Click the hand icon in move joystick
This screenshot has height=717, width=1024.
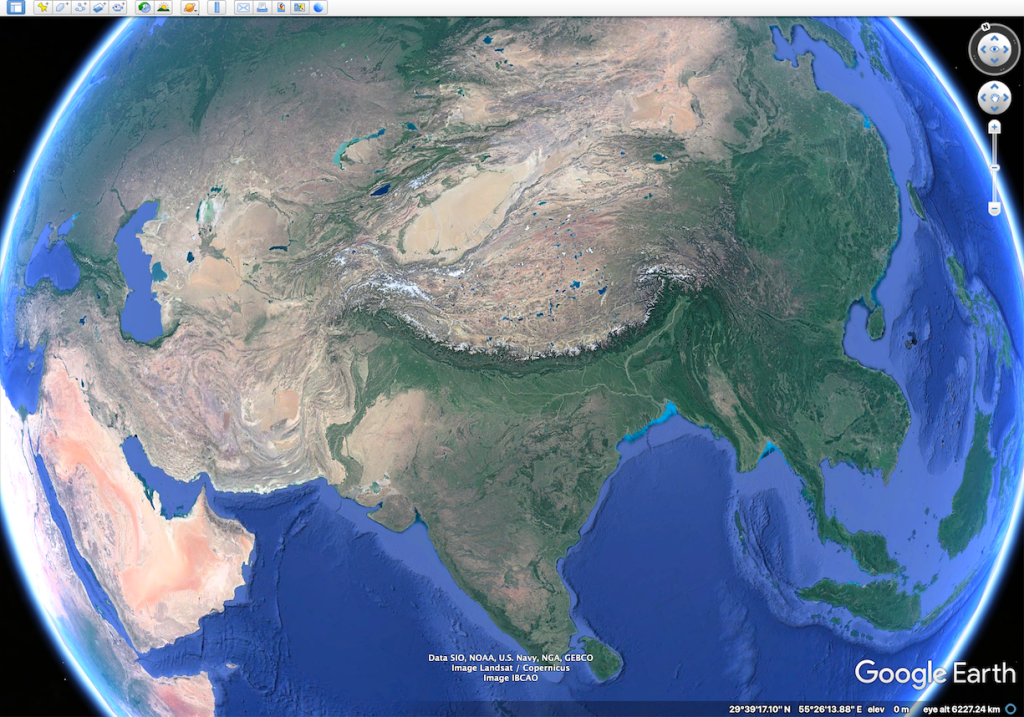[x=995, y=98]
